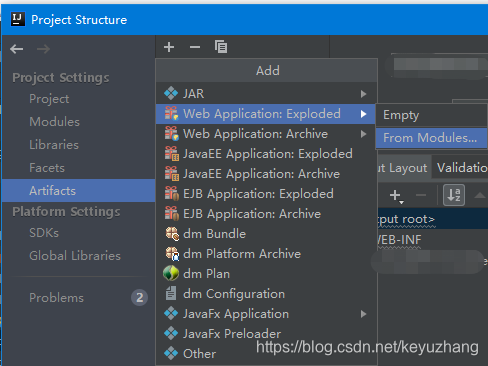Click the move up arrow in Output Layout toolbar
488x366 pixels.
point(480,195)
